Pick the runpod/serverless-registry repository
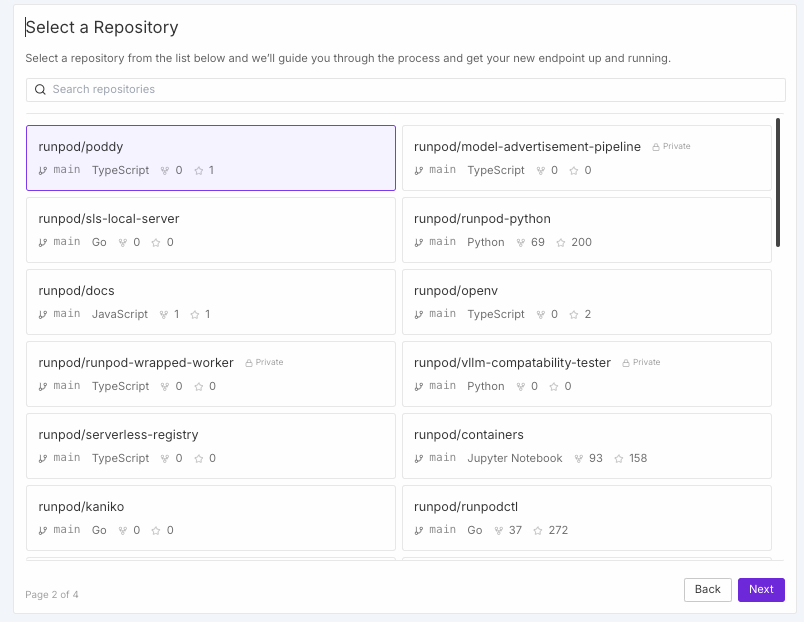The image size is (804, 622). [x=210, y=445]
